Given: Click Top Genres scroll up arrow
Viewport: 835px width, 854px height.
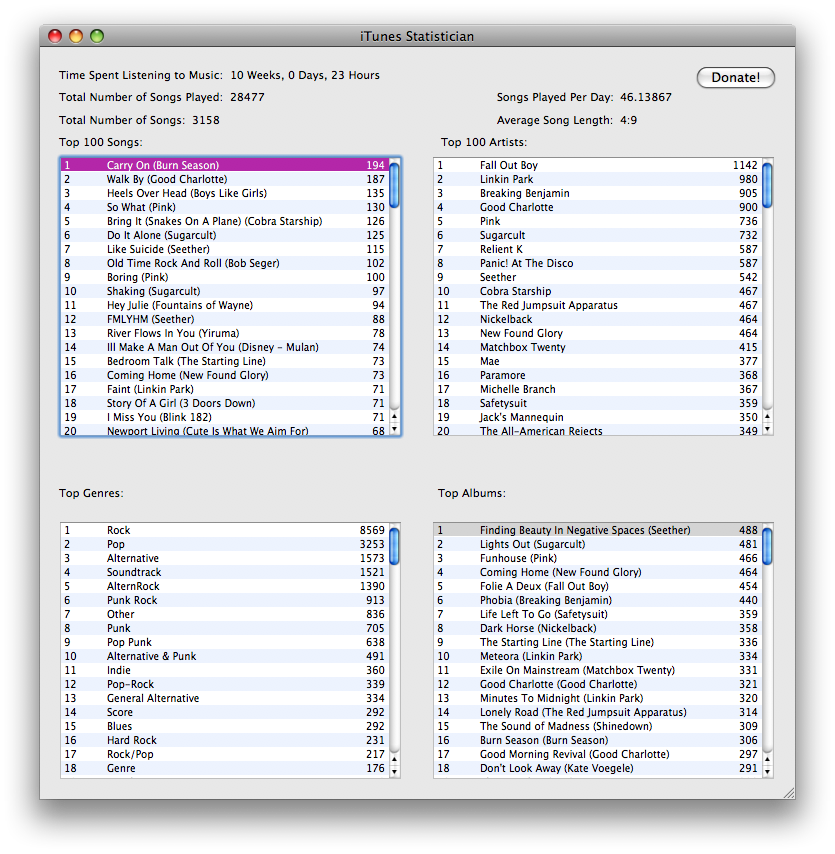Looking at the screenshot, I should [x=395, y=758].
